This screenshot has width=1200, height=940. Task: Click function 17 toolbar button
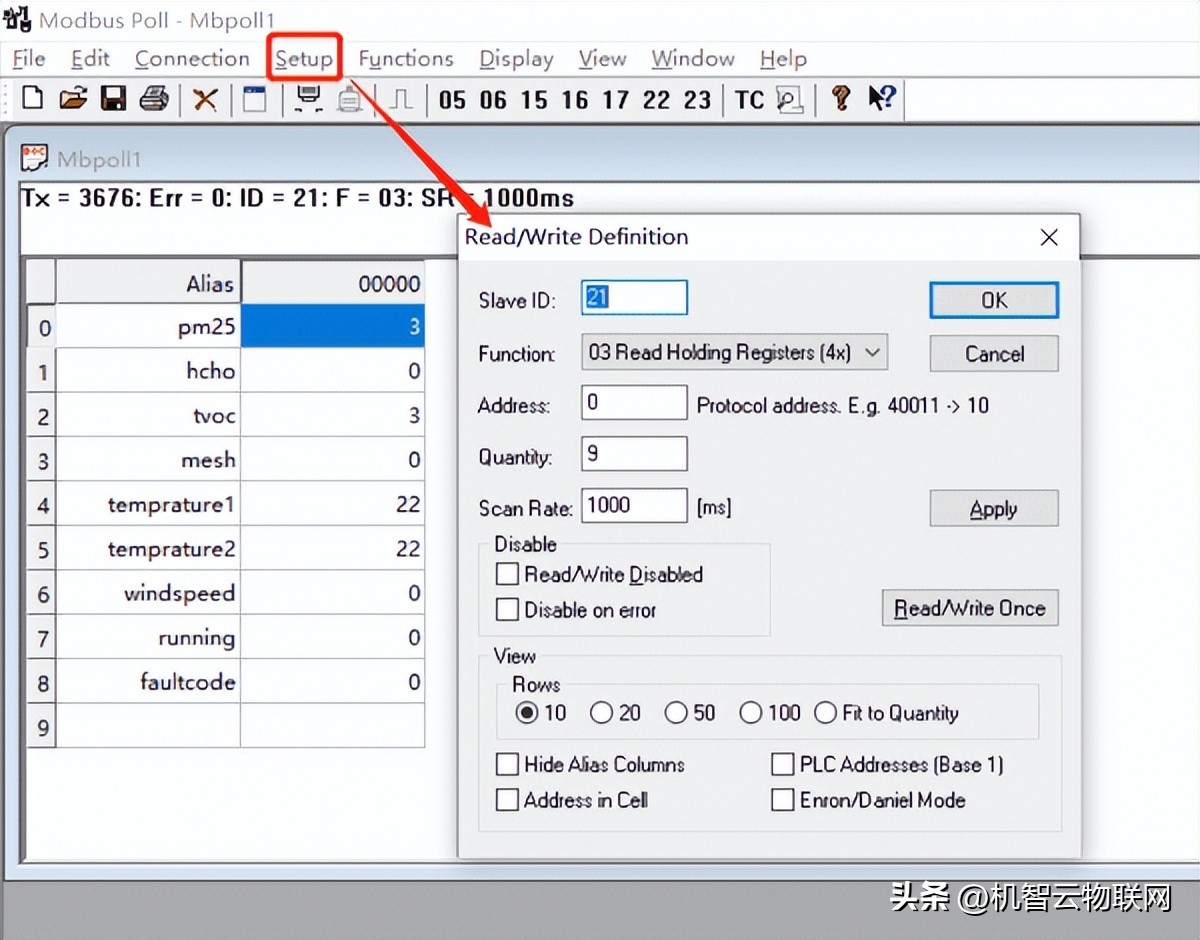(616, 99)
